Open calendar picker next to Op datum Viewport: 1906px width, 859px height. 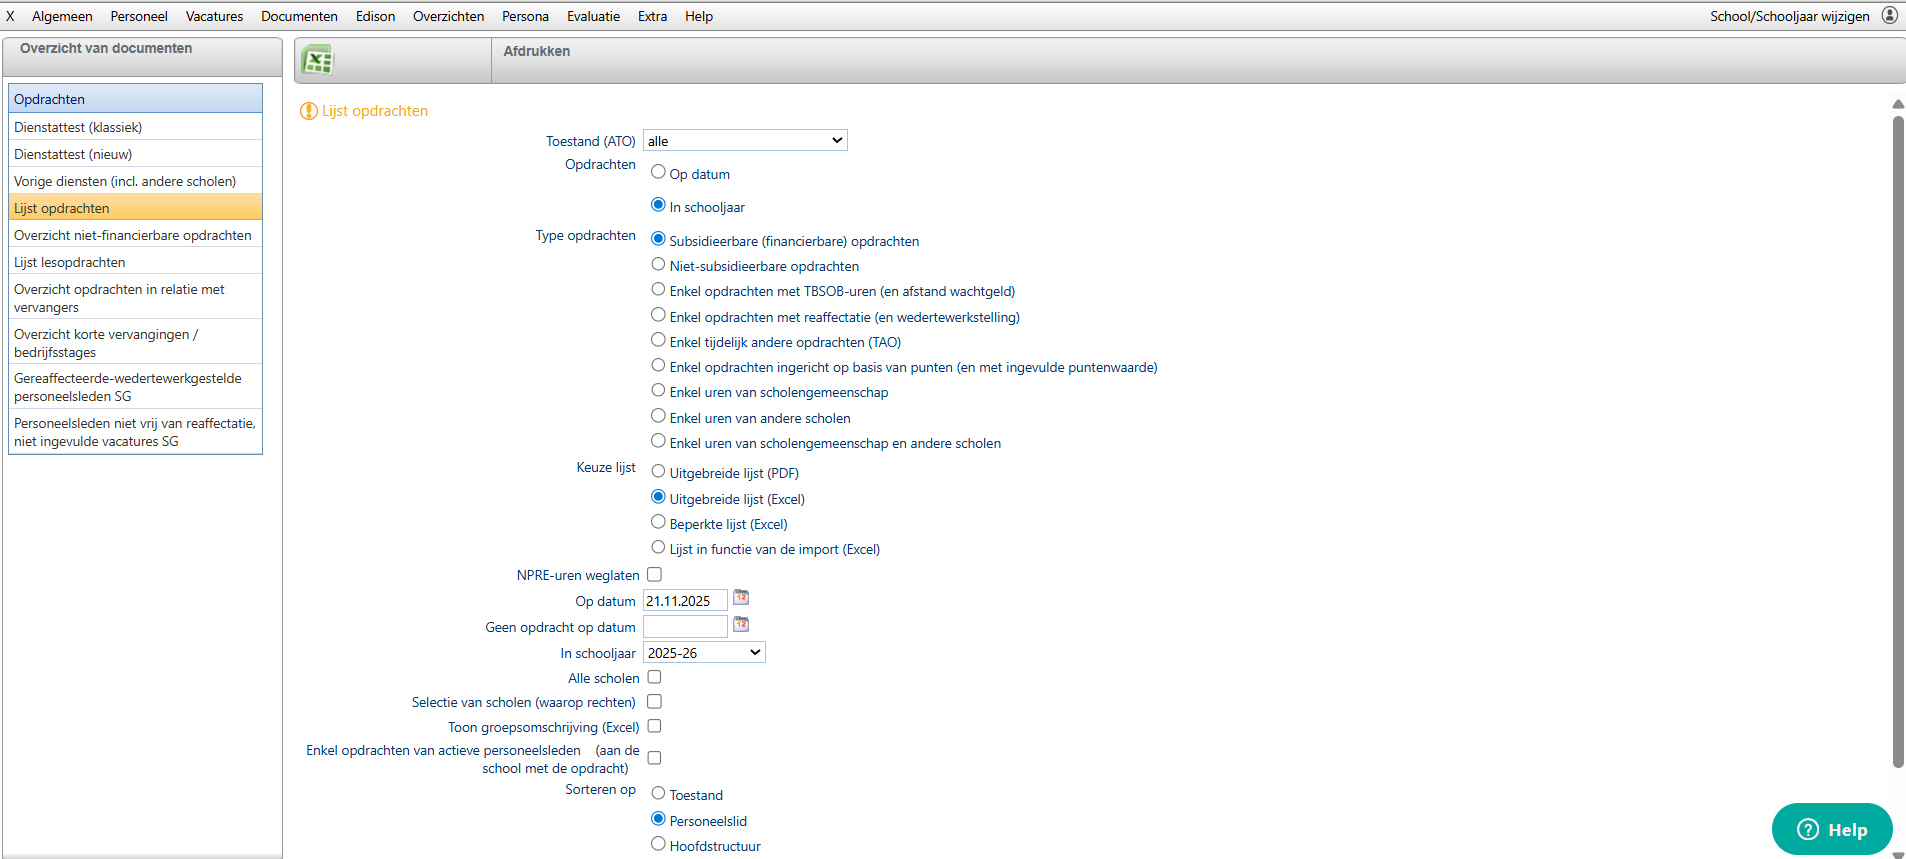[x=741, y=598]
